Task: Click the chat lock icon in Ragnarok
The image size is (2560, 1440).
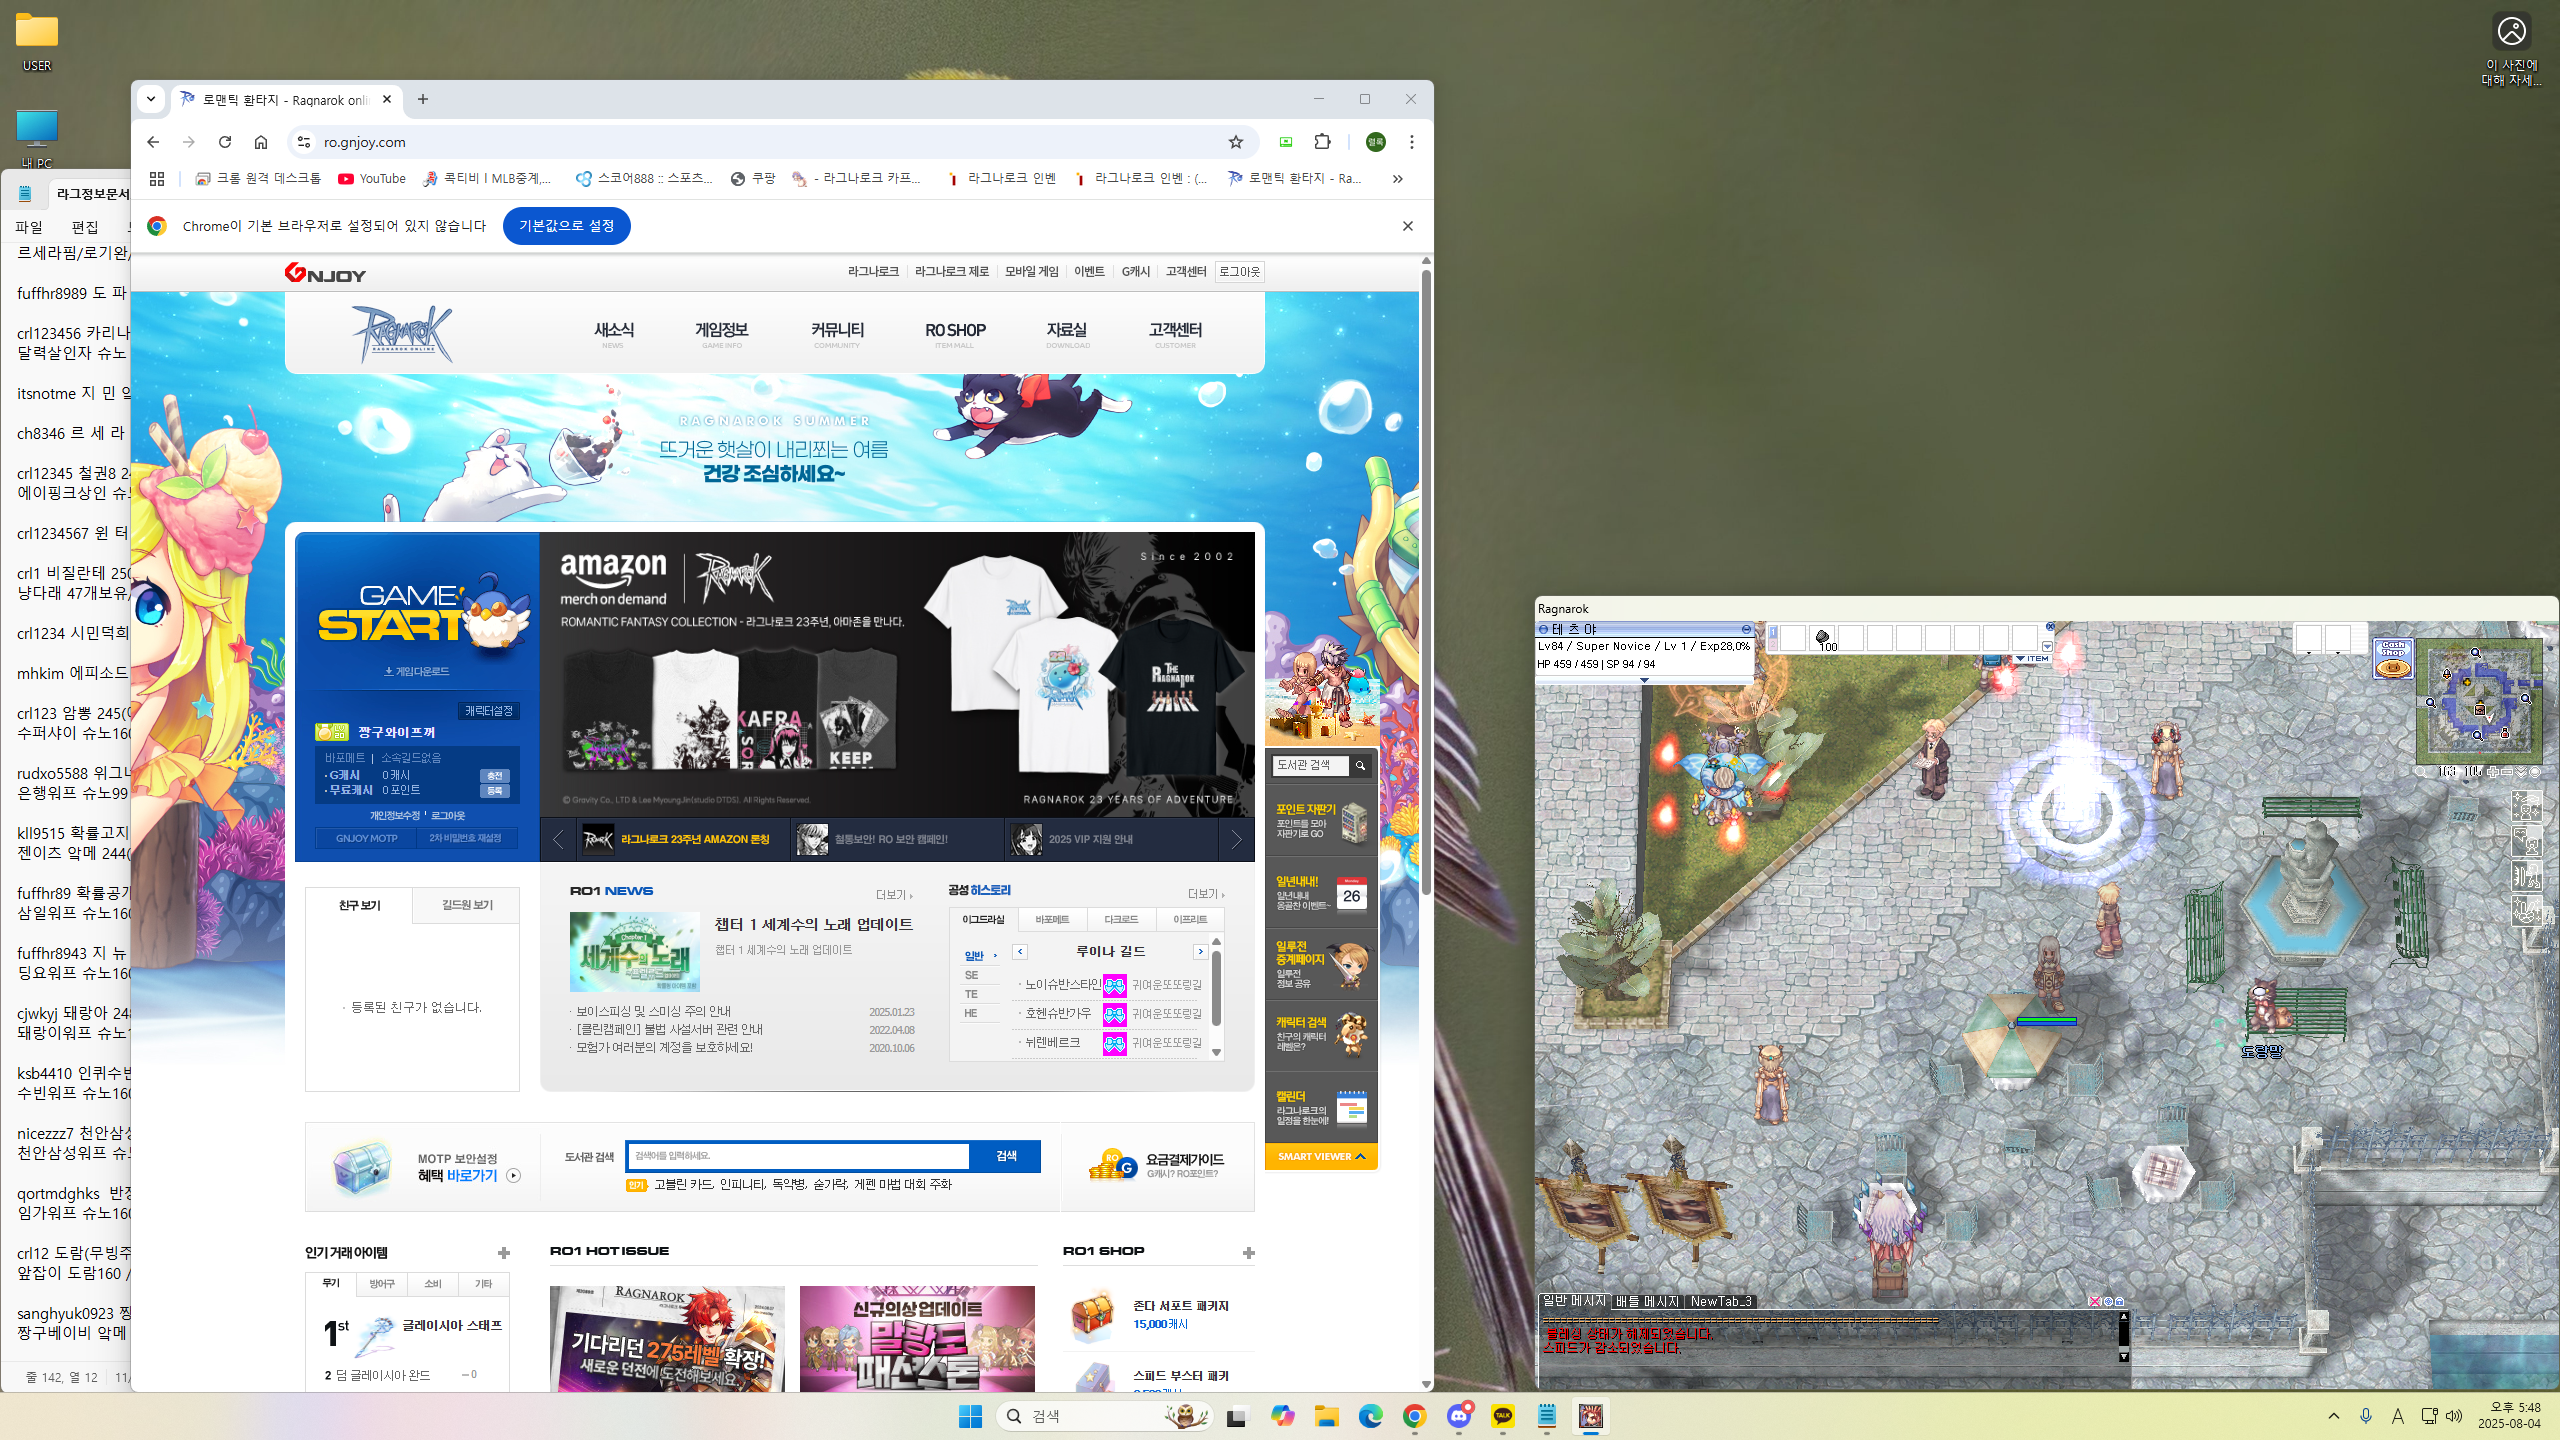Action: pos(2119,1301)
